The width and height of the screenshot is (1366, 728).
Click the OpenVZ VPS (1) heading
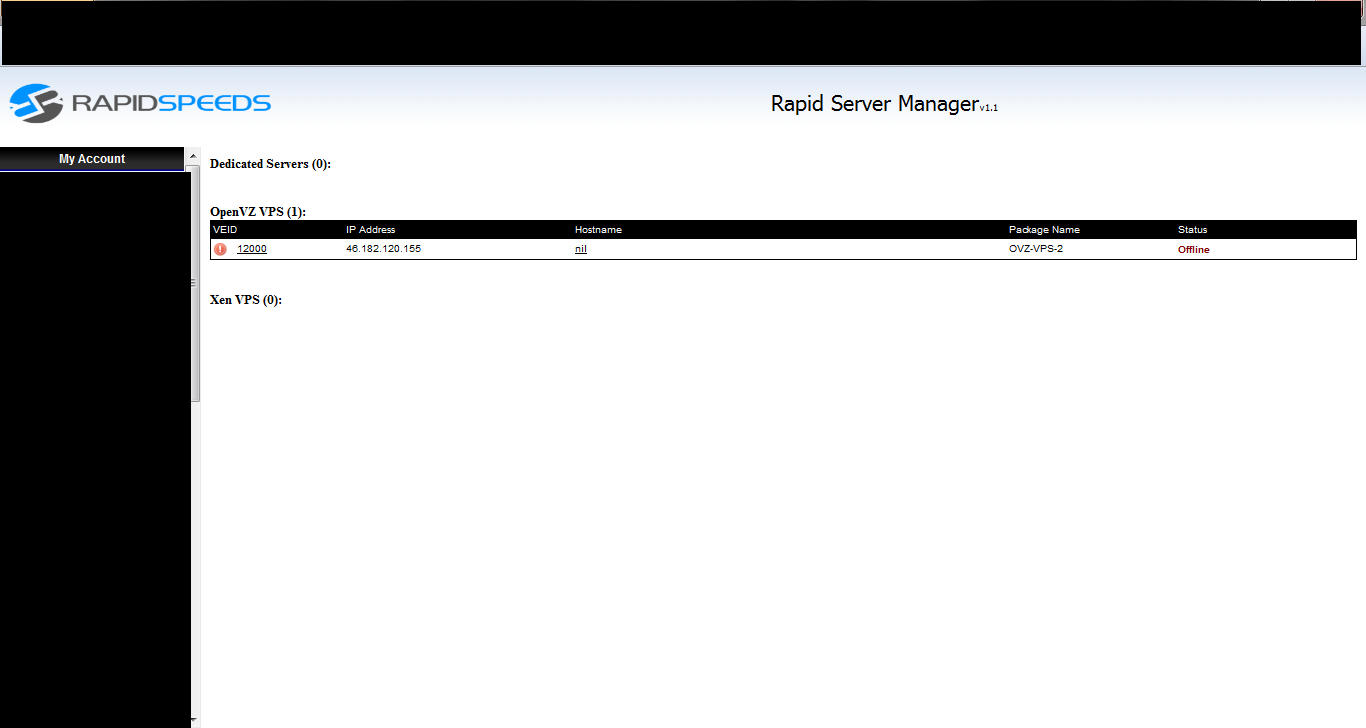(x=258, y=212)
